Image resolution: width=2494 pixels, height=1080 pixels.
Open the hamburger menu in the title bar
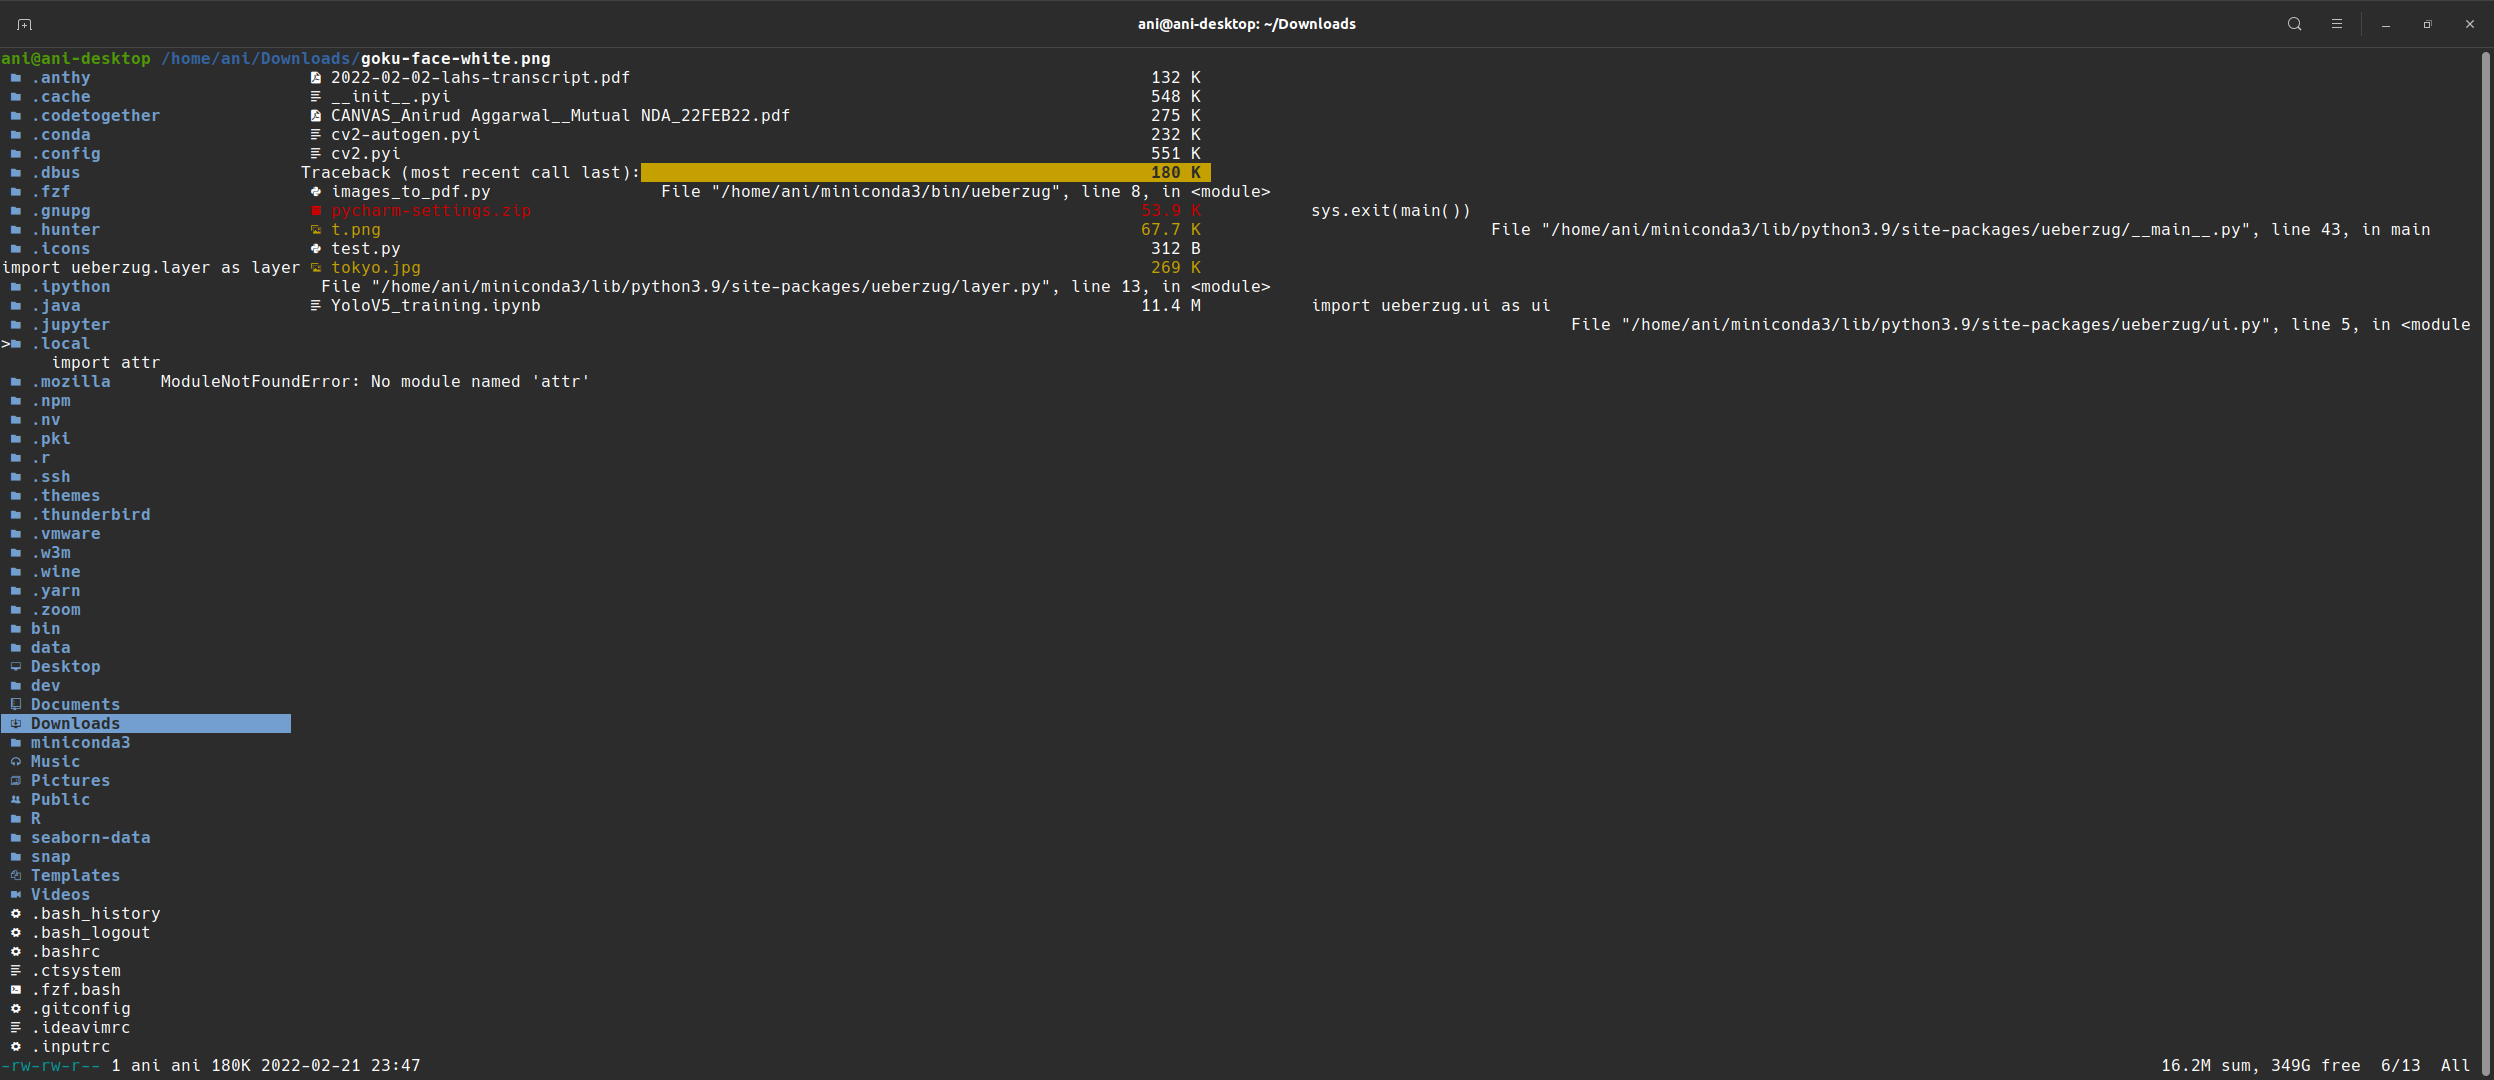(x=2337, y=23)
